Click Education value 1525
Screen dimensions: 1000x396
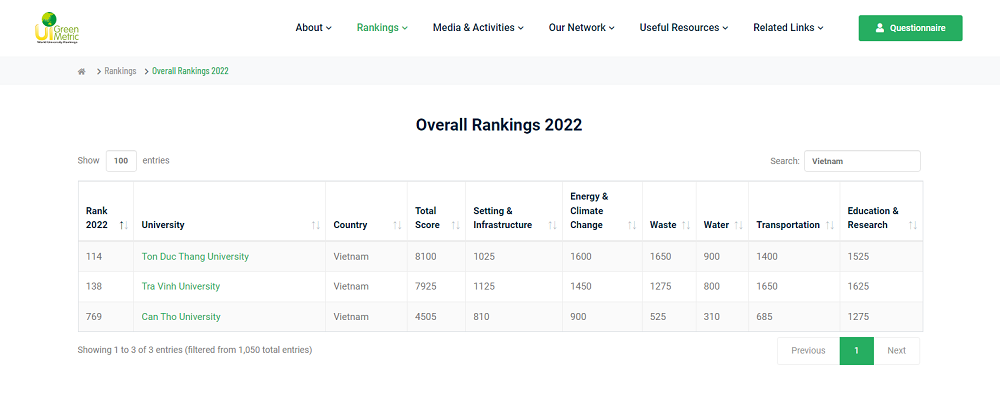coord(858,256)
